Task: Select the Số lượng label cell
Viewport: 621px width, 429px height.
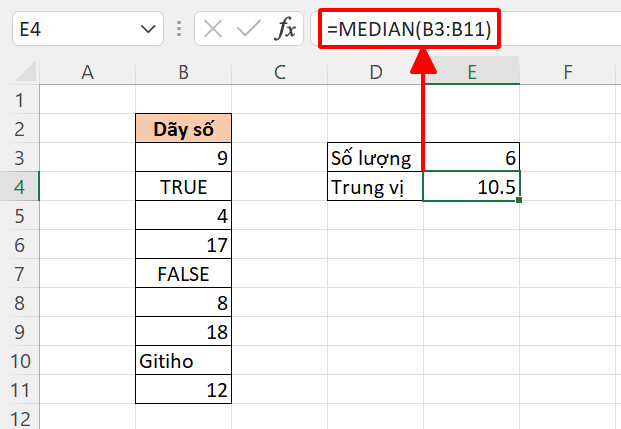Action: coord(375,158)
